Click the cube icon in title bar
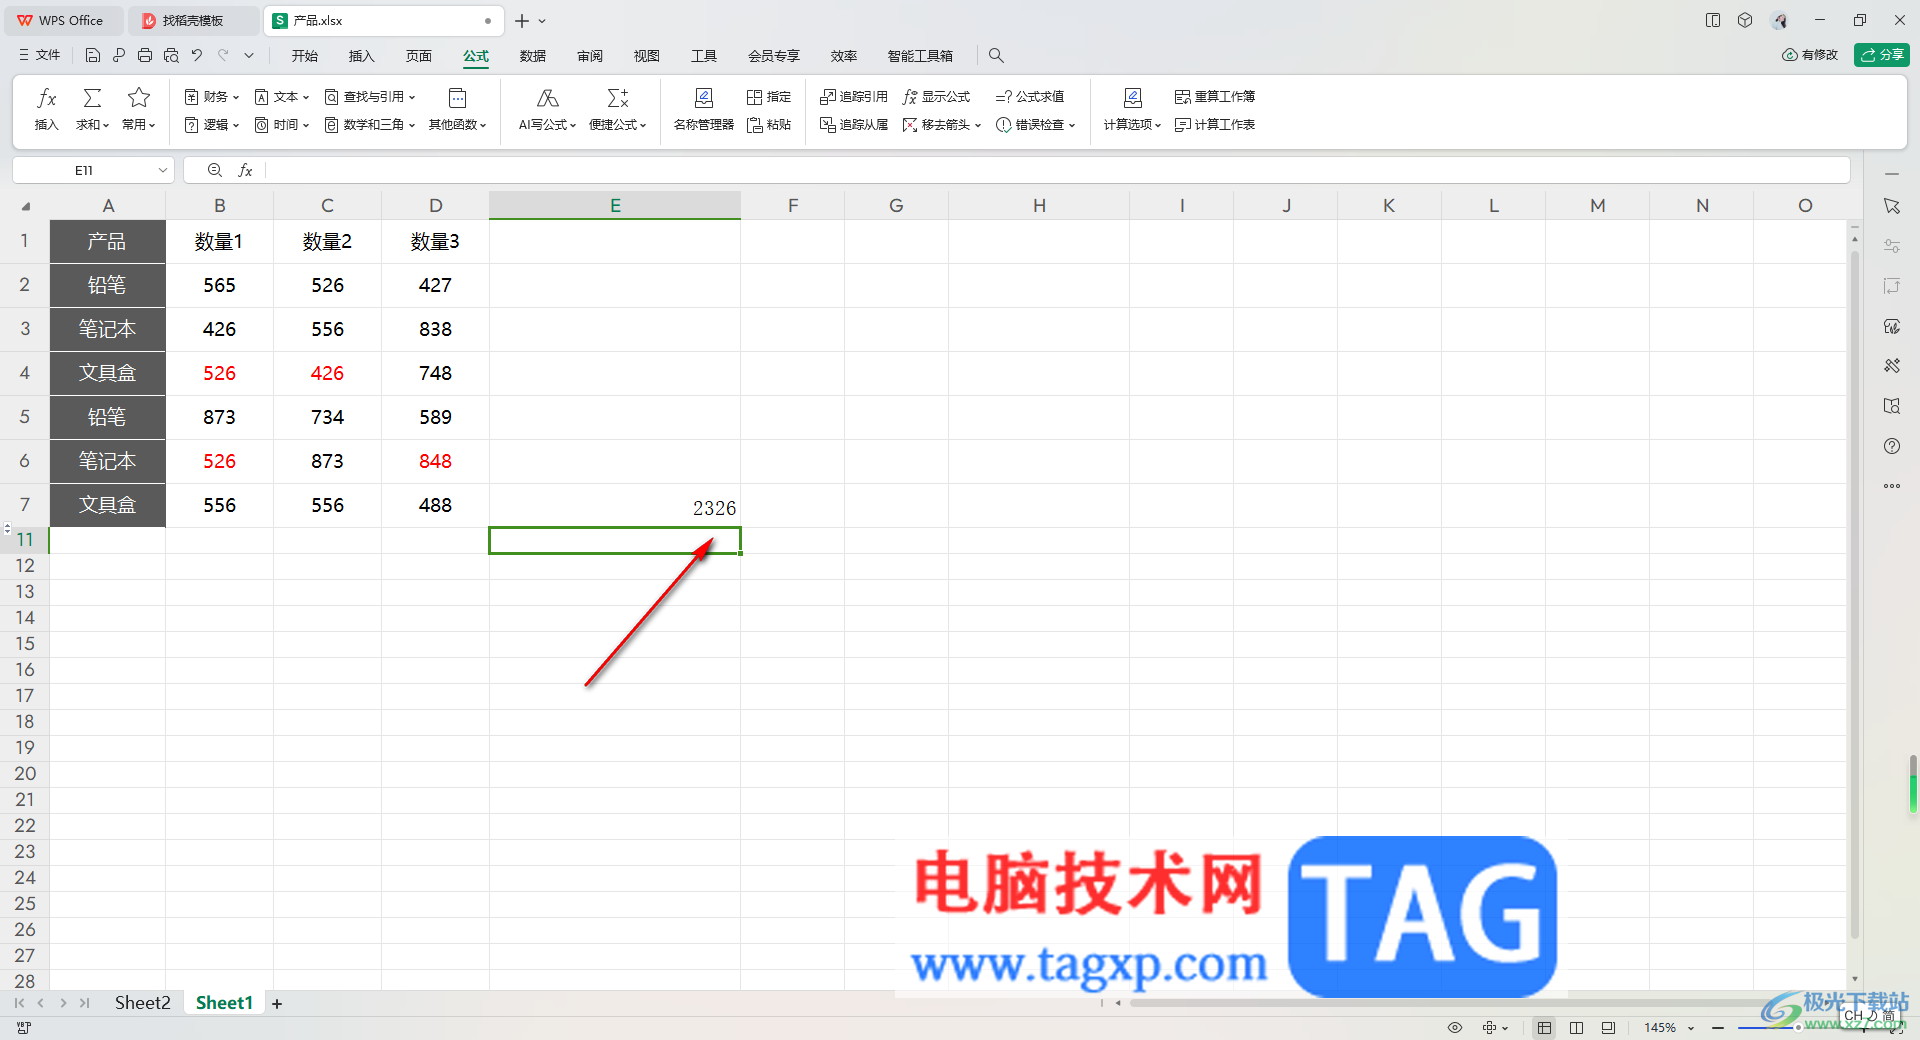Image resolution: width=1920 pixels, height=1040 pixels. (1745, 20)
